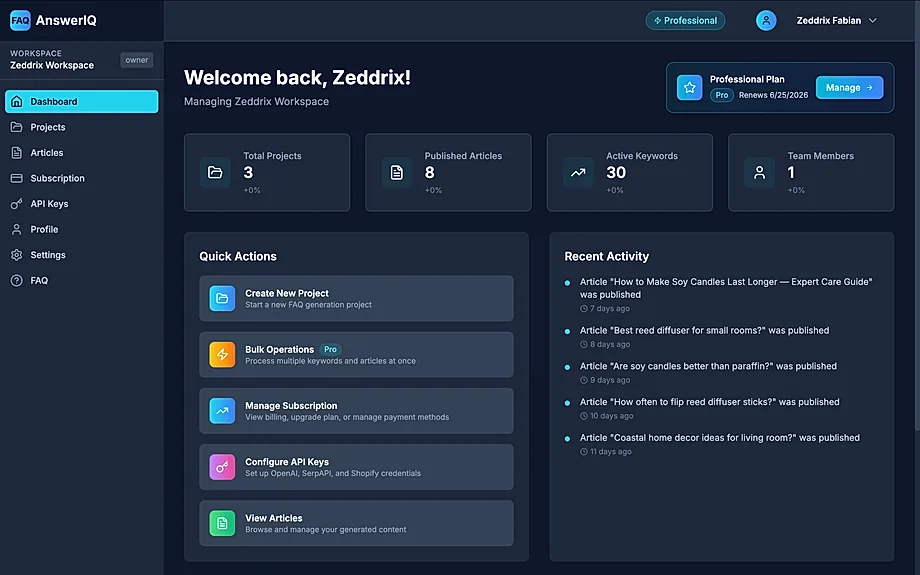Click 'Are soy candles better than paraffin?' activity
This screenshot has width=920, height=575.
pos(708,366)
